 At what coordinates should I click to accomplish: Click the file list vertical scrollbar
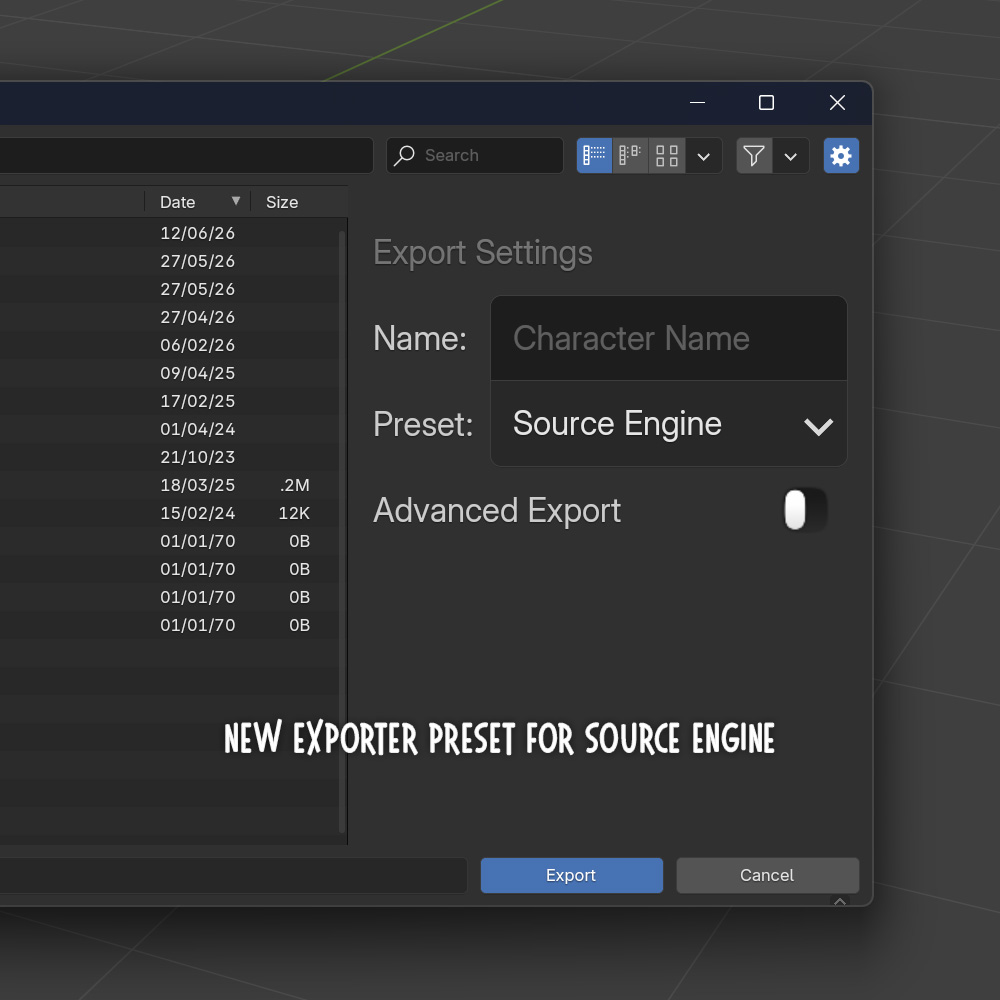tap(342, 532)
